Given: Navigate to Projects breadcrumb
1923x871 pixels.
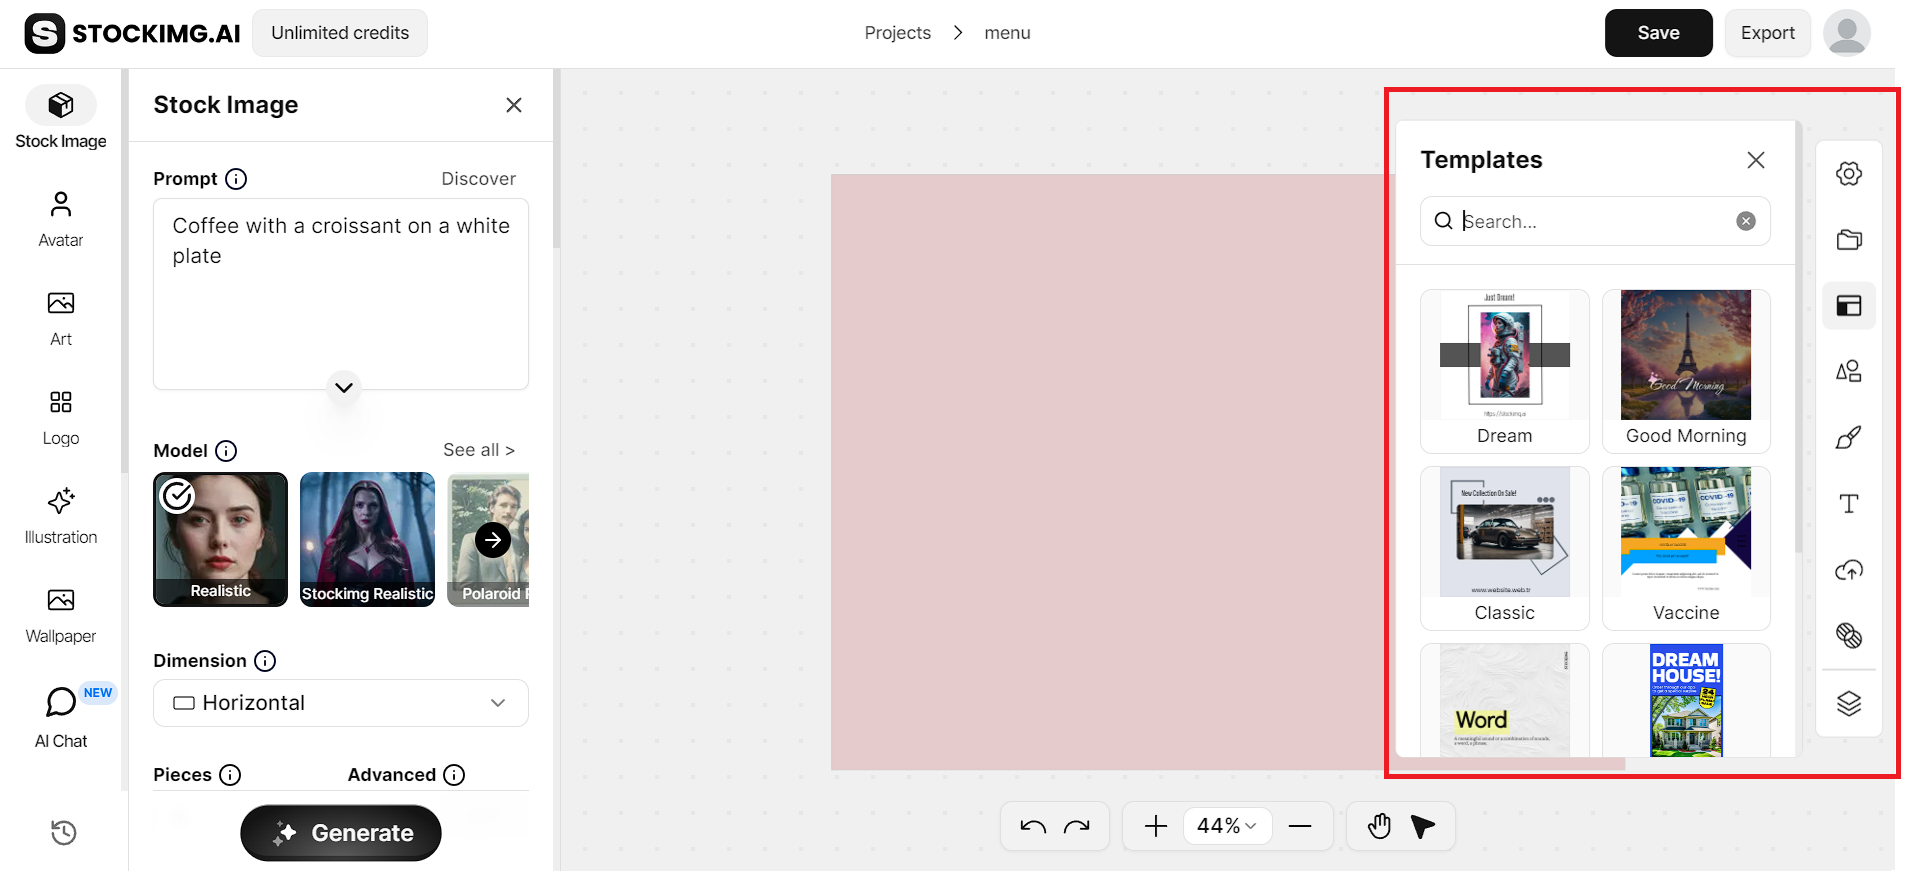Looking at the screenshot, I should click(897, 32).
